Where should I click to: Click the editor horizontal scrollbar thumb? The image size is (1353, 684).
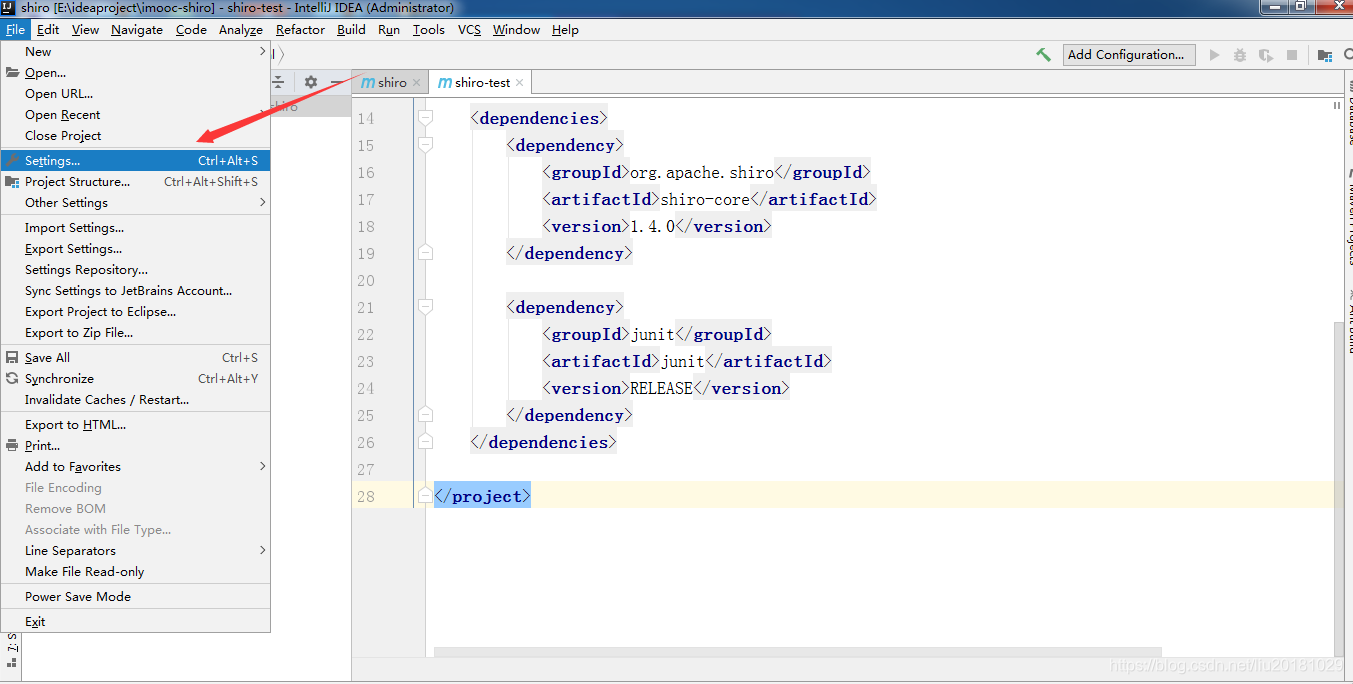(798, 651)
